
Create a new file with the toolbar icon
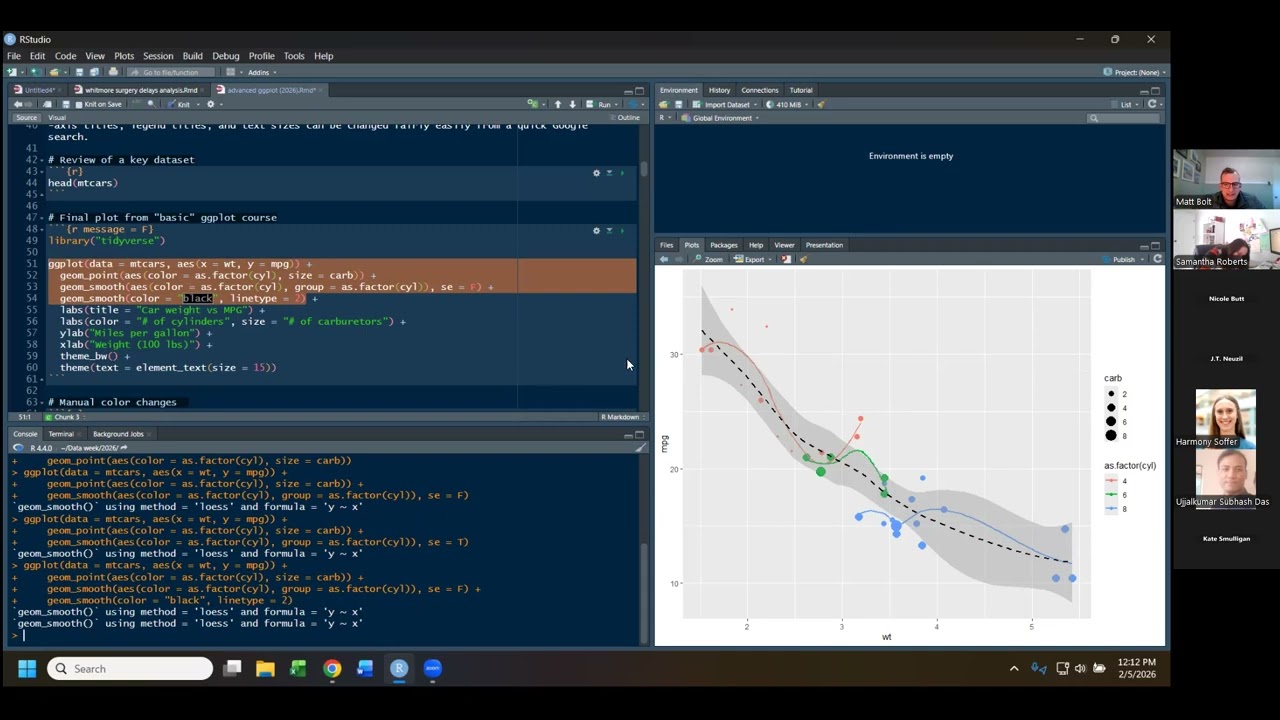(11, 72)
